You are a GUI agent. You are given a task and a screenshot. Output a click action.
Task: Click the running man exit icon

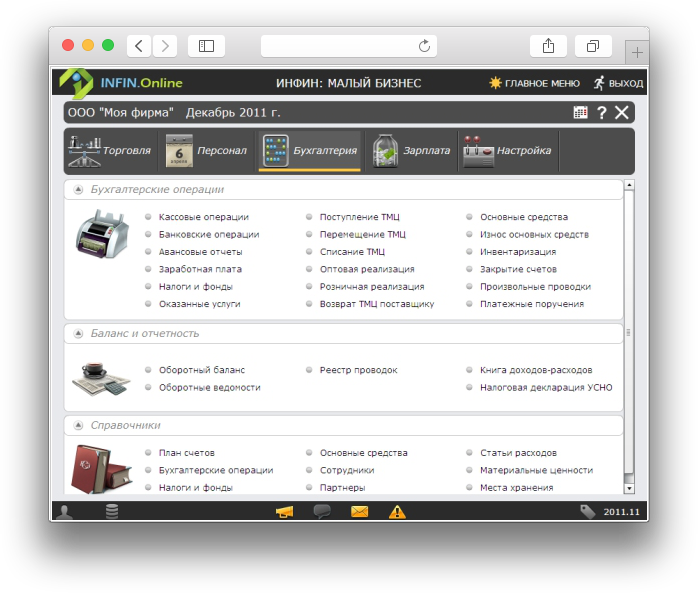pos(599,83)
